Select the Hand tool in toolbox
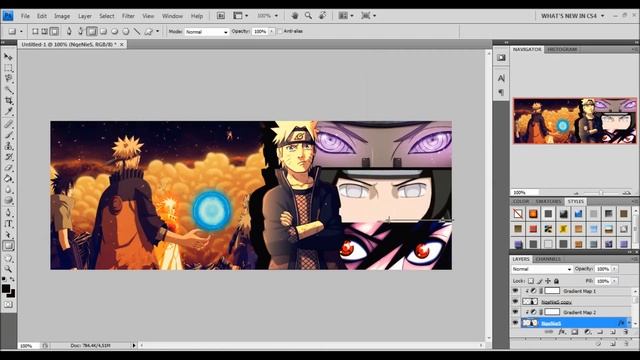 click(8, 258)
